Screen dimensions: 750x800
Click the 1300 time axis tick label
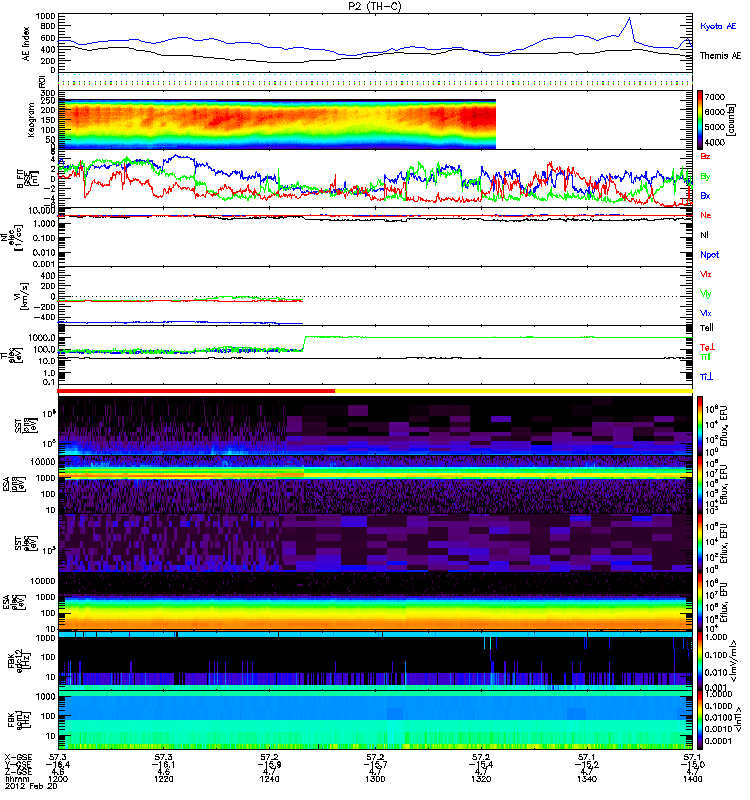(375, 779)
